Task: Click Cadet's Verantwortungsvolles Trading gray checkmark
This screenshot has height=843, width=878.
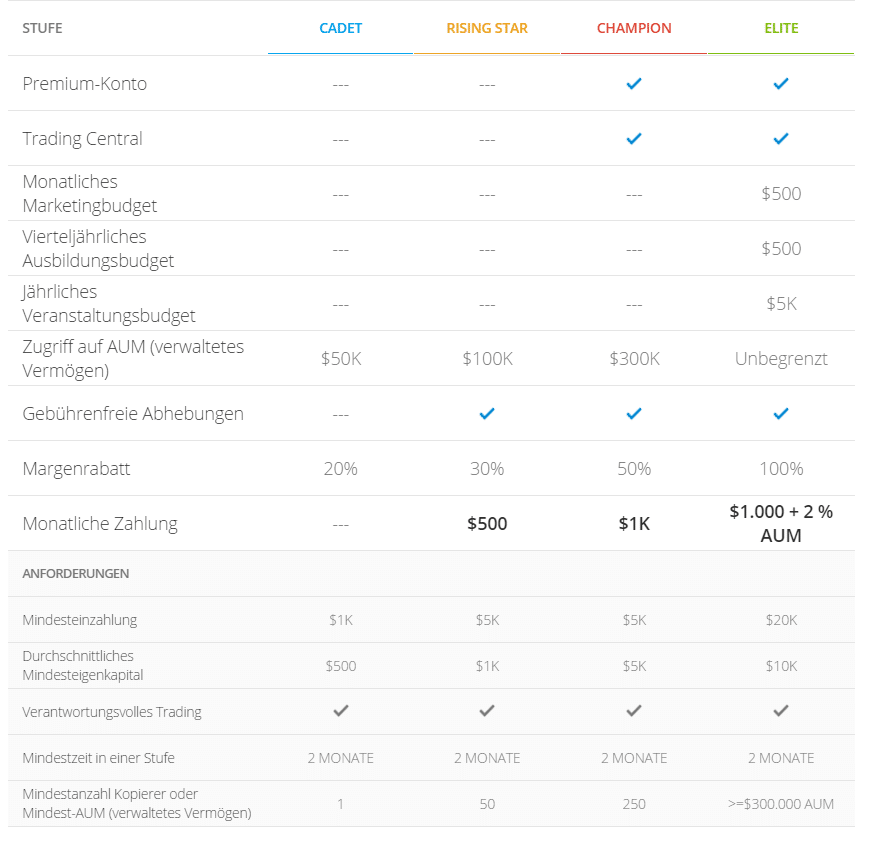Action: click(x=341, y=711)
